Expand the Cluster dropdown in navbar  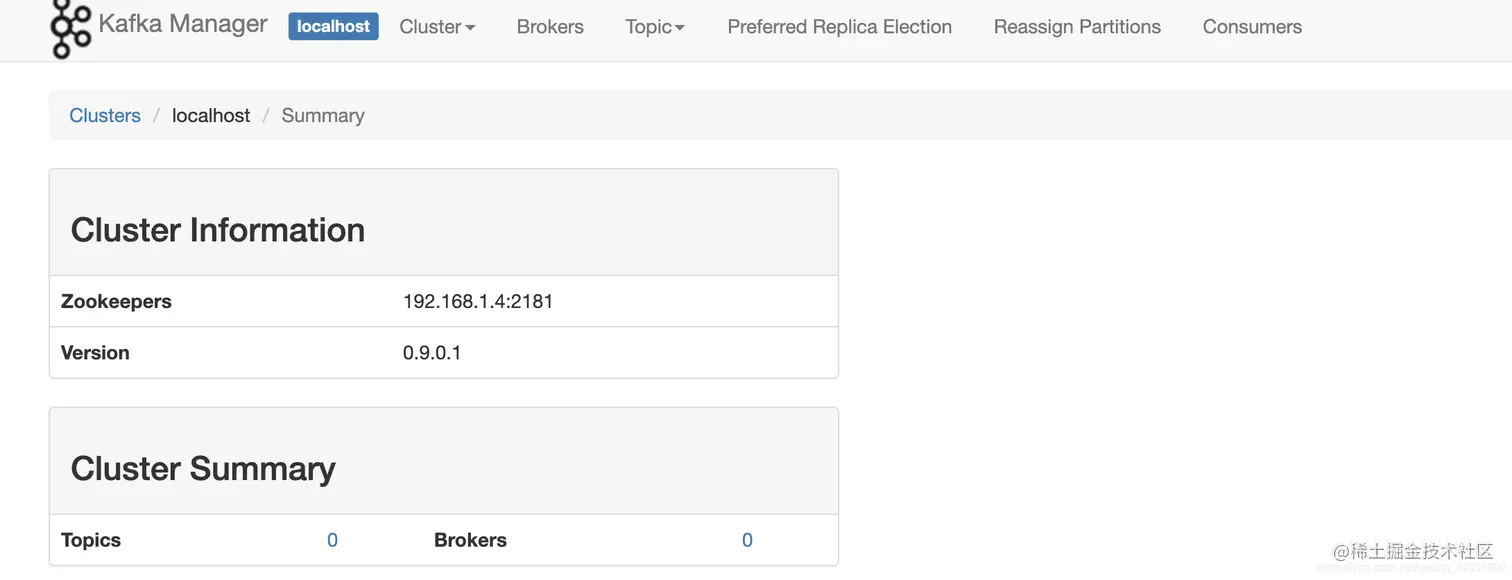coord(437,27)
